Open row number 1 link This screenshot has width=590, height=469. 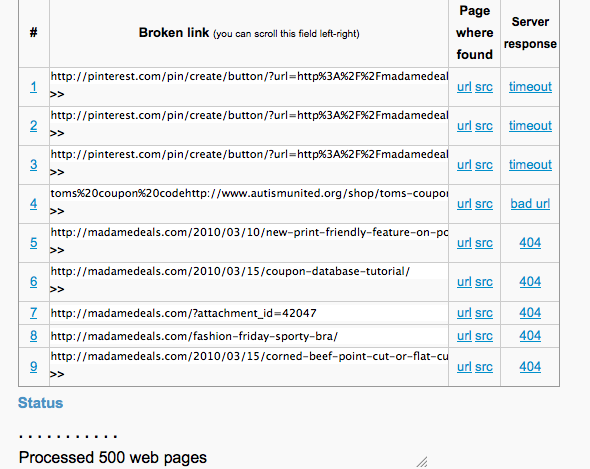(33, 87)
